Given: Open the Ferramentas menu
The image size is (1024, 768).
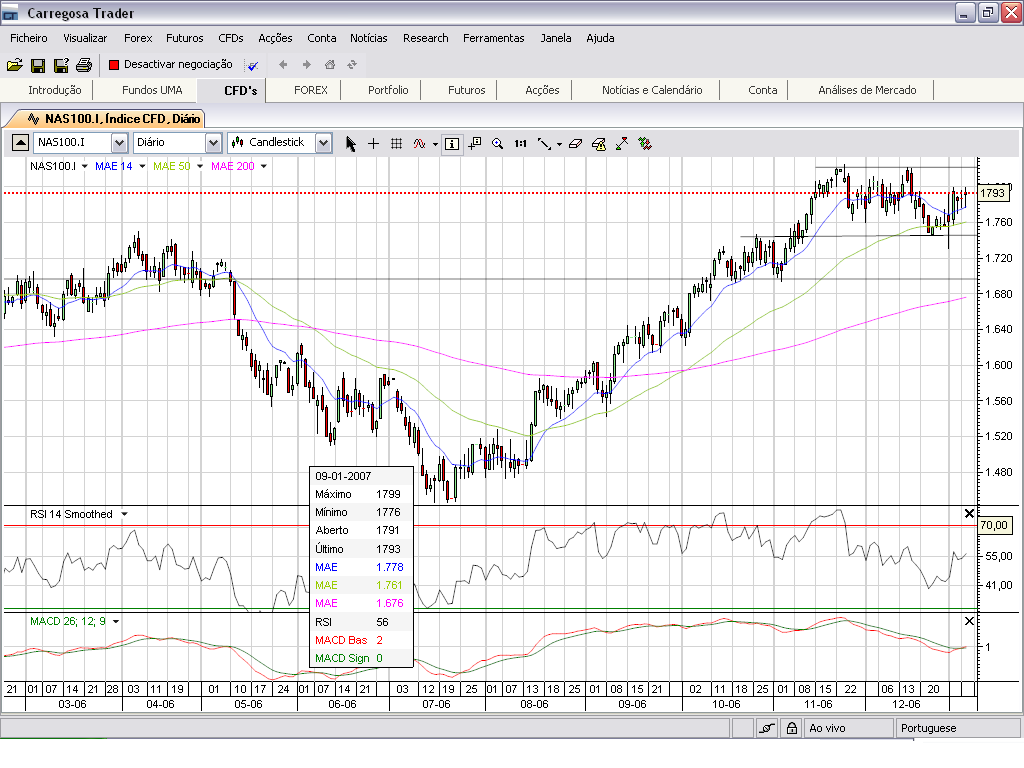Looking at the screenshot, I should click(x=493, y=38).
